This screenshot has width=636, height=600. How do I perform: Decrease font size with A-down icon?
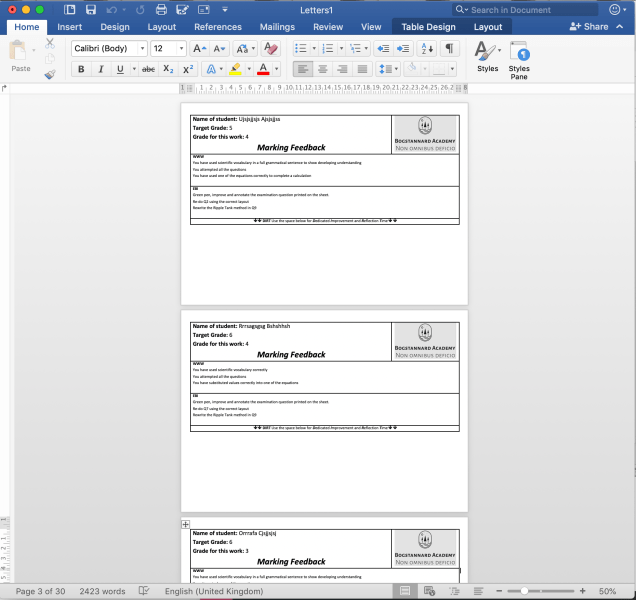(219, 49)
